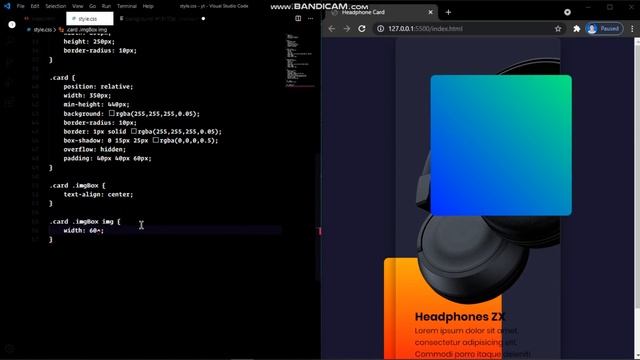The image size is (640, 360).
Task: Open the Terminal menu
Action: tap(127, 6)
